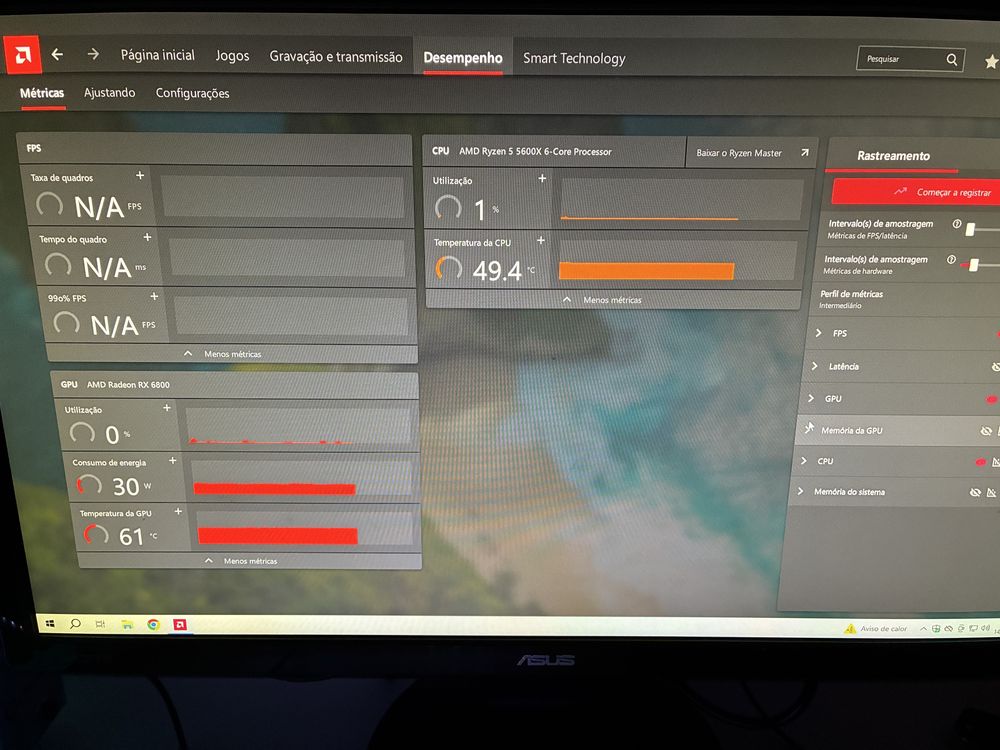Toggle visibility of Memória do sistema tracking
The height and width of the screenshot is (750, 1000).
pyautogui.click(x=974, y=492)
